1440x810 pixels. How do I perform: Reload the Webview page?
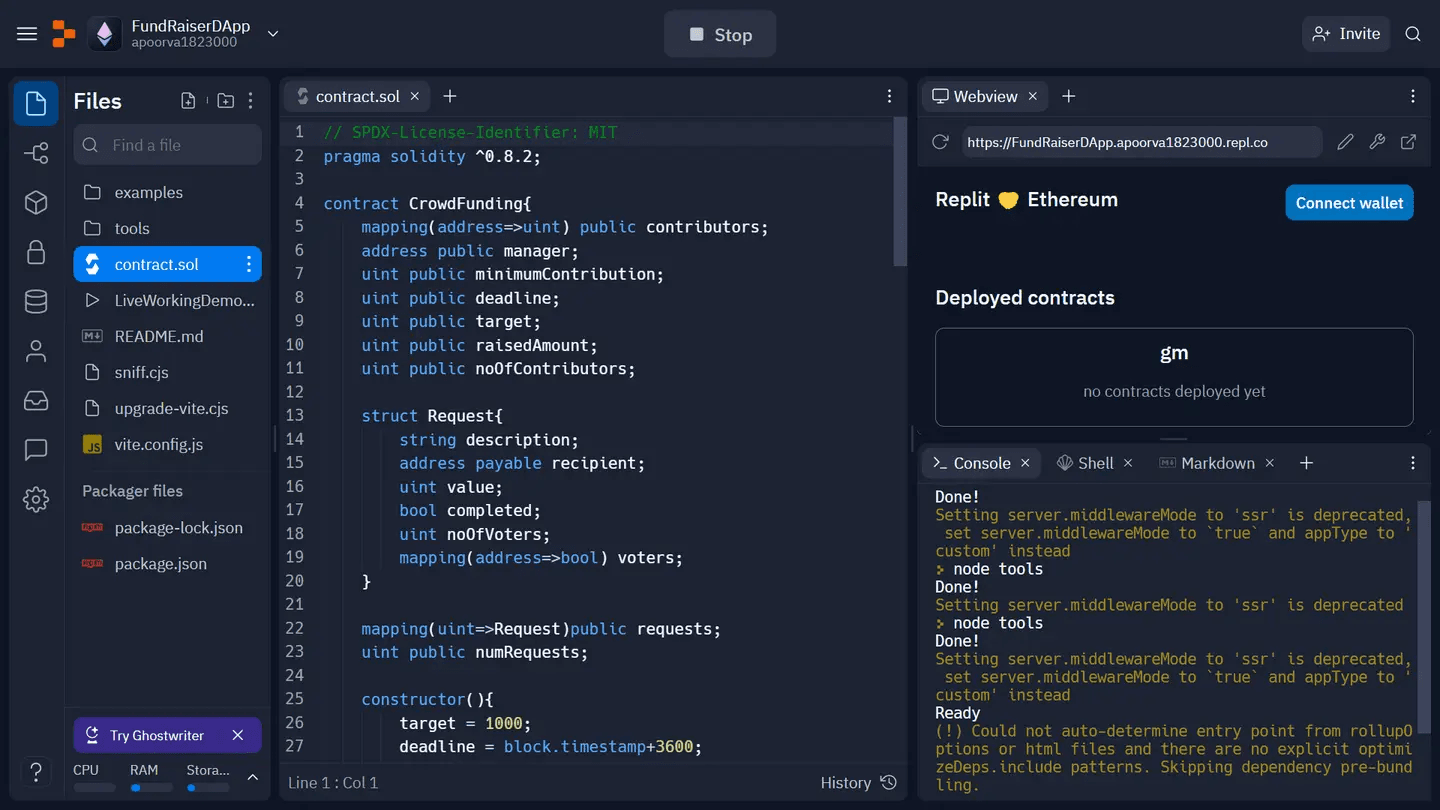[940, 142]
